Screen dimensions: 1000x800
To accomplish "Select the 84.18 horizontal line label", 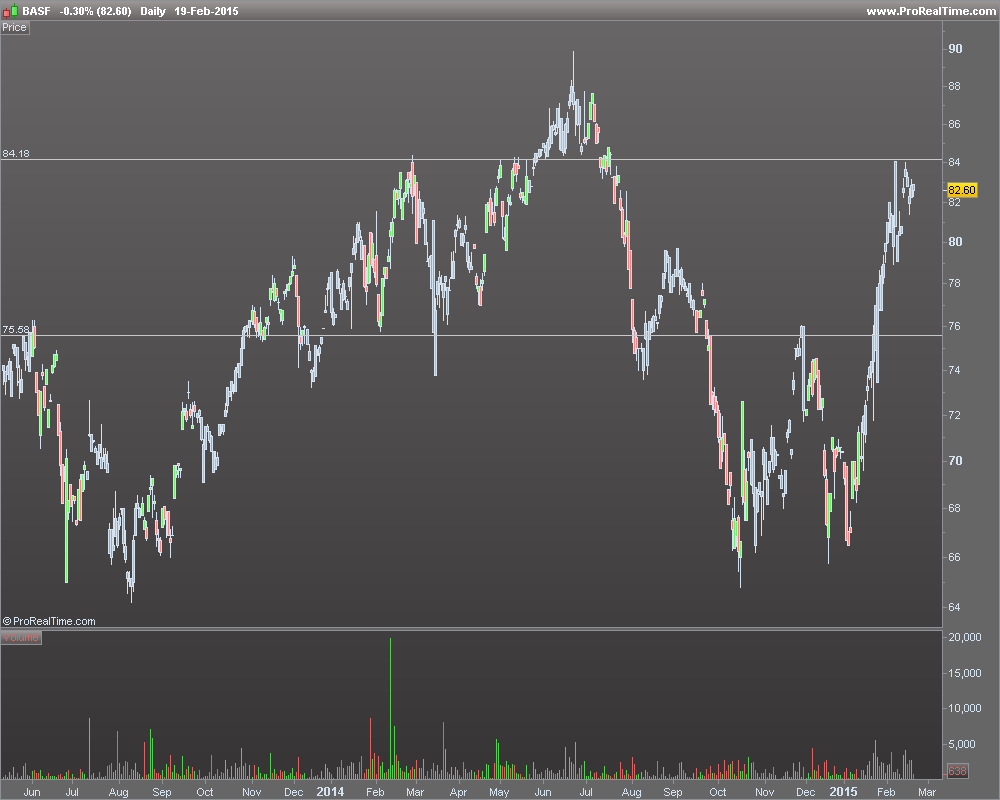I will (x=16, y=154).
